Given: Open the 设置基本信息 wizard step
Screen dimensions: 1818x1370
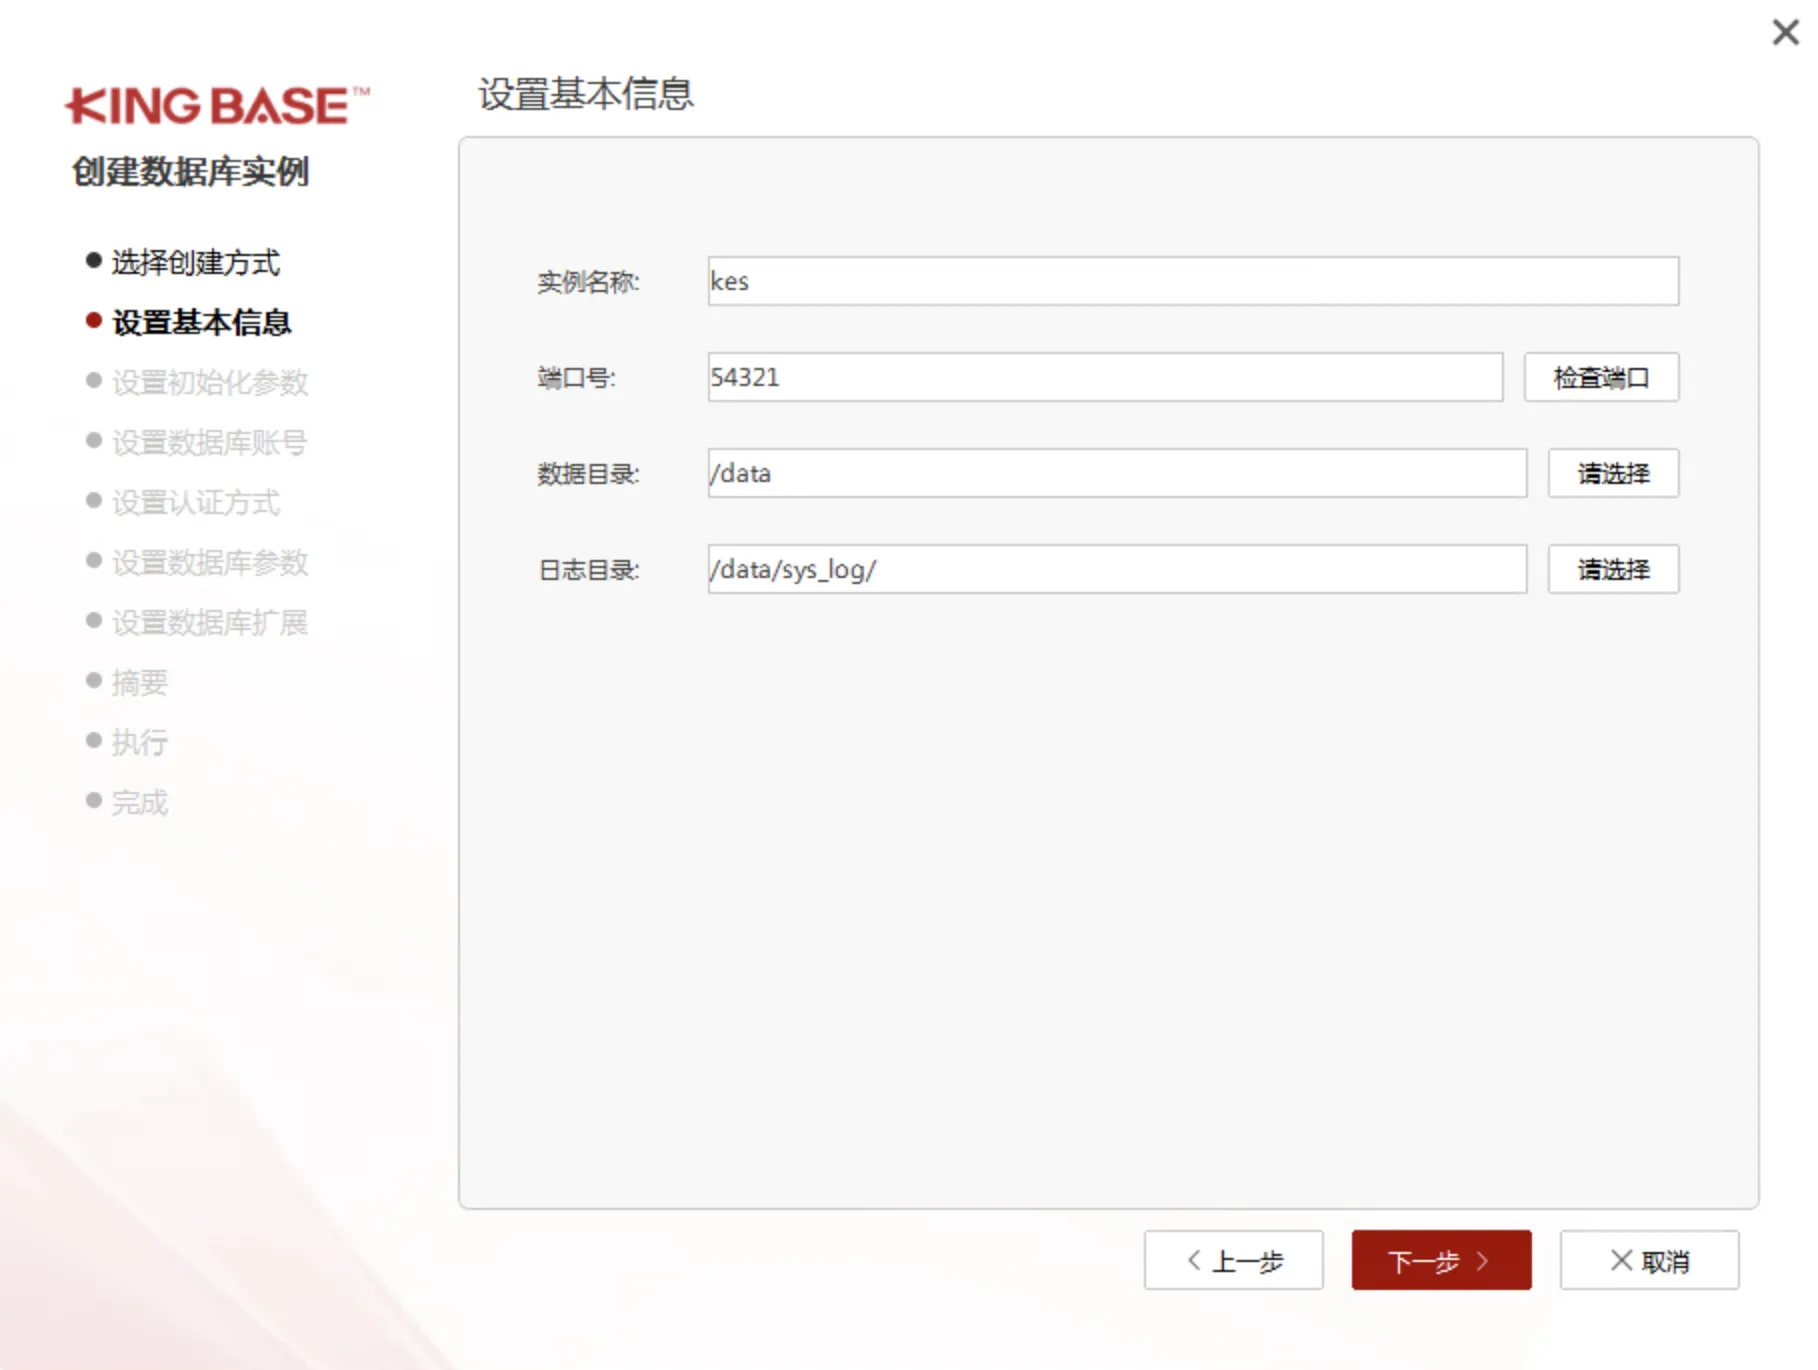Looking at the screenshot, I should tap(201, 322).
